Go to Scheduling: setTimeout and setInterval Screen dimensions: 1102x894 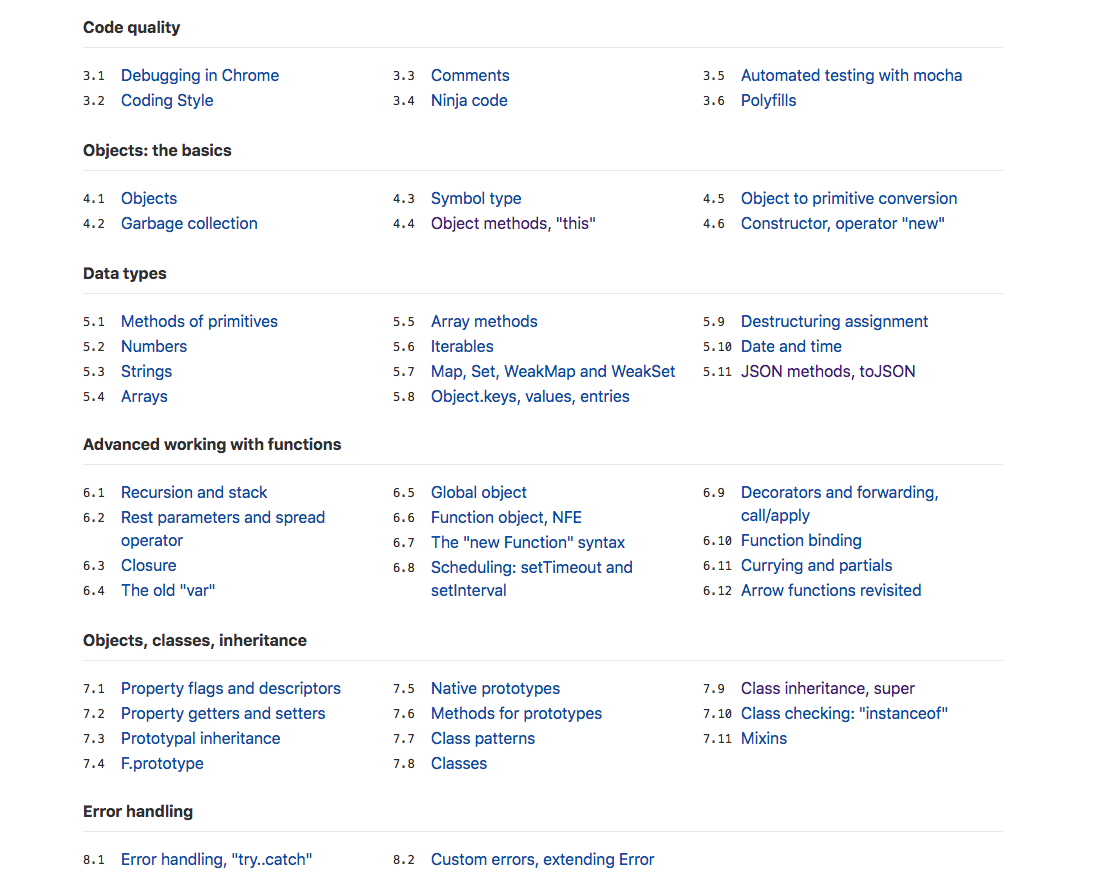(x=531, y=578)
